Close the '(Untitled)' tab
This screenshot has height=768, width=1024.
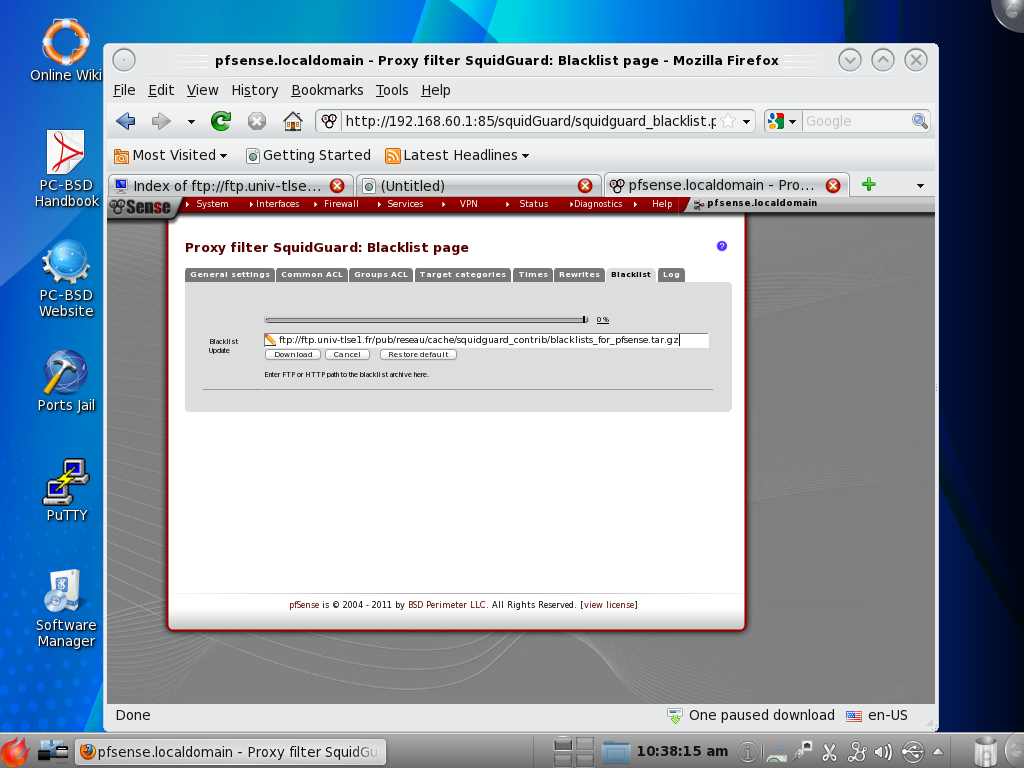pos(585,185)
